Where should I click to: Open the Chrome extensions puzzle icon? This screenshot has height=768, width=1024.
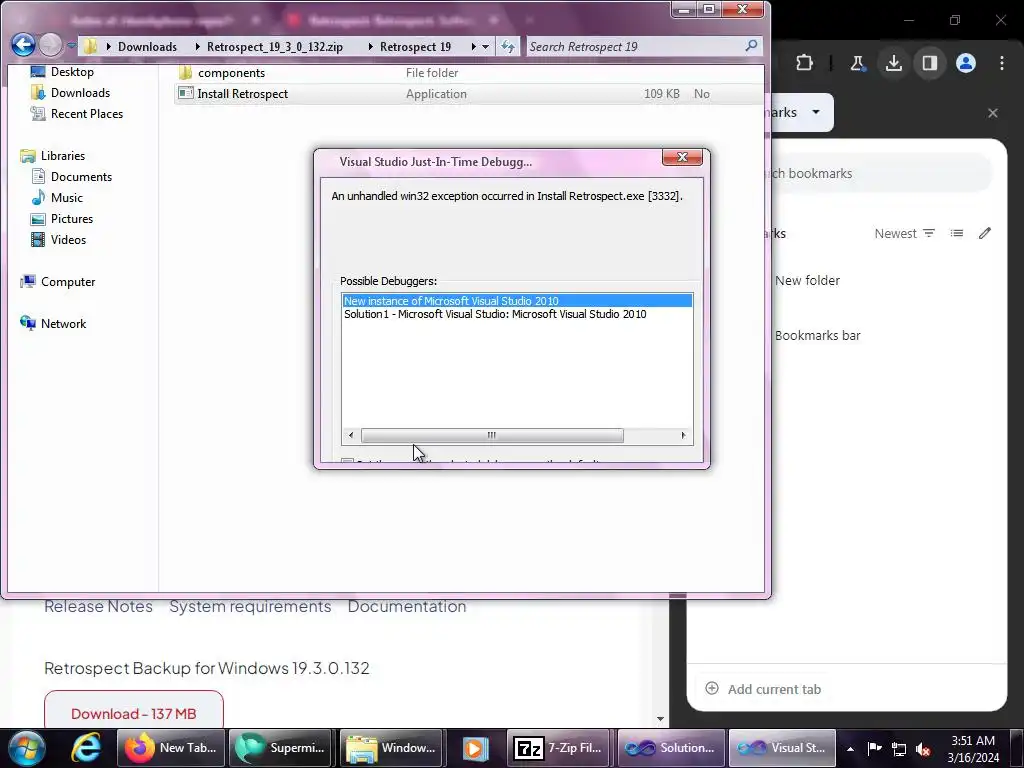805,63
